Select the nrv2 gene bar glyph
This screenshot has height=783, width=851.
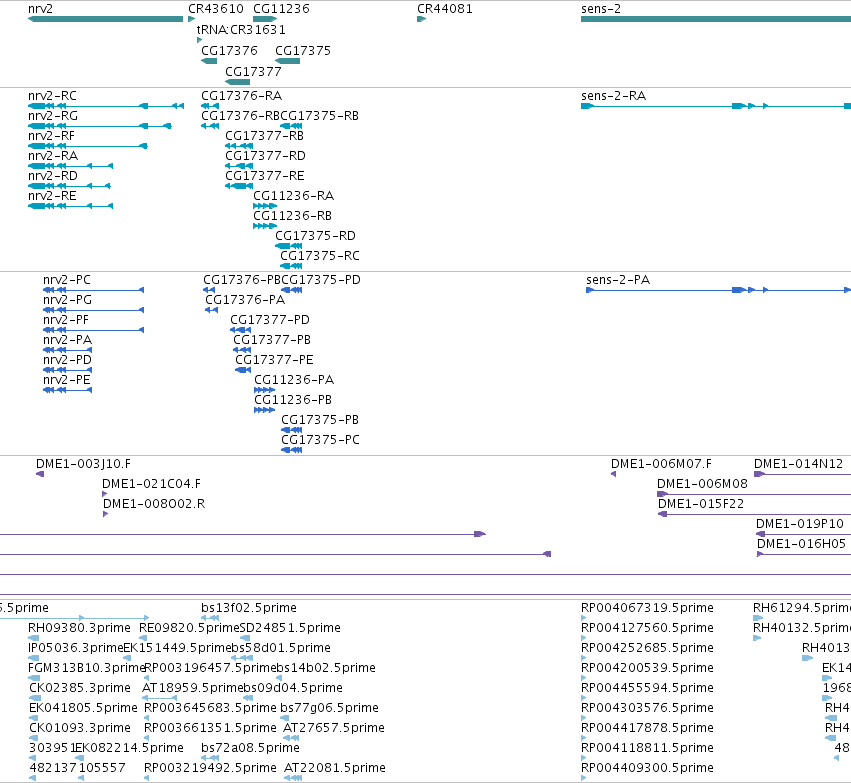coord(105,19)
